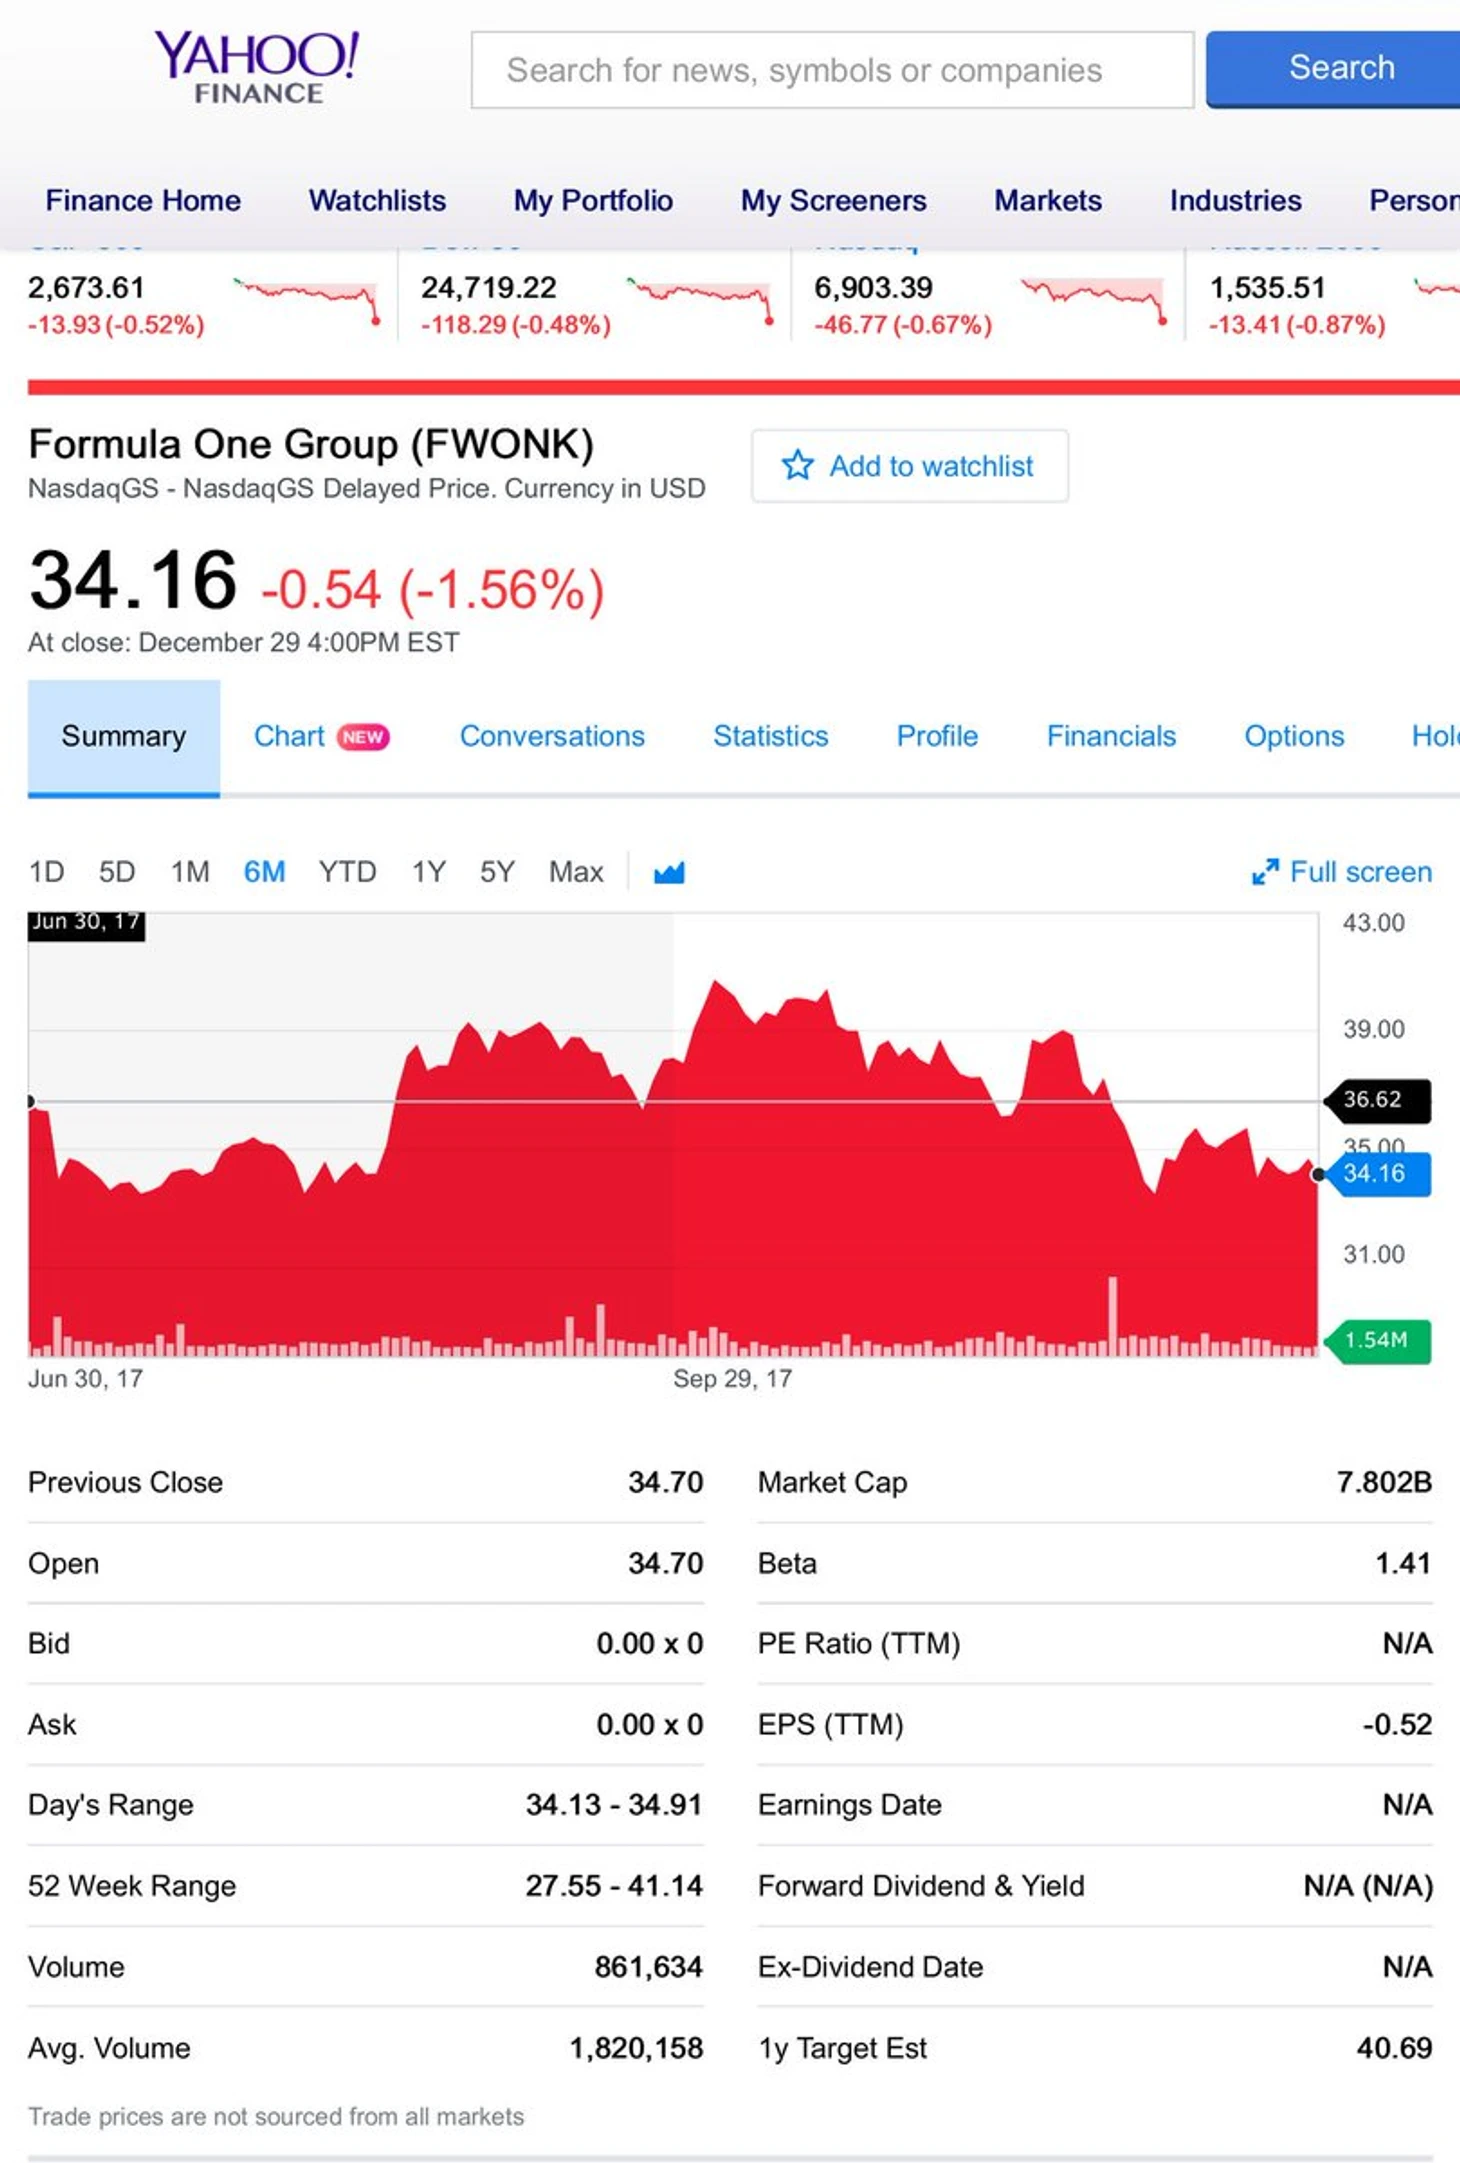Open the Industries menu item
Screen dimensions: 1460x2163
1235,200
